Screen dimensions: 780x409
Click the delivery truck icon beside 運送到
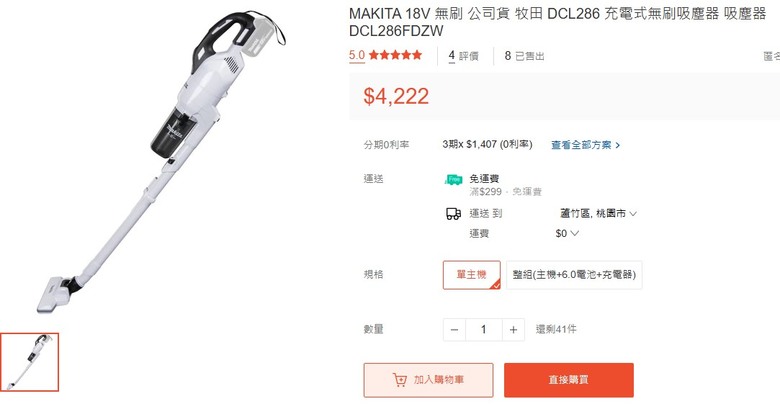pos(453,214)
